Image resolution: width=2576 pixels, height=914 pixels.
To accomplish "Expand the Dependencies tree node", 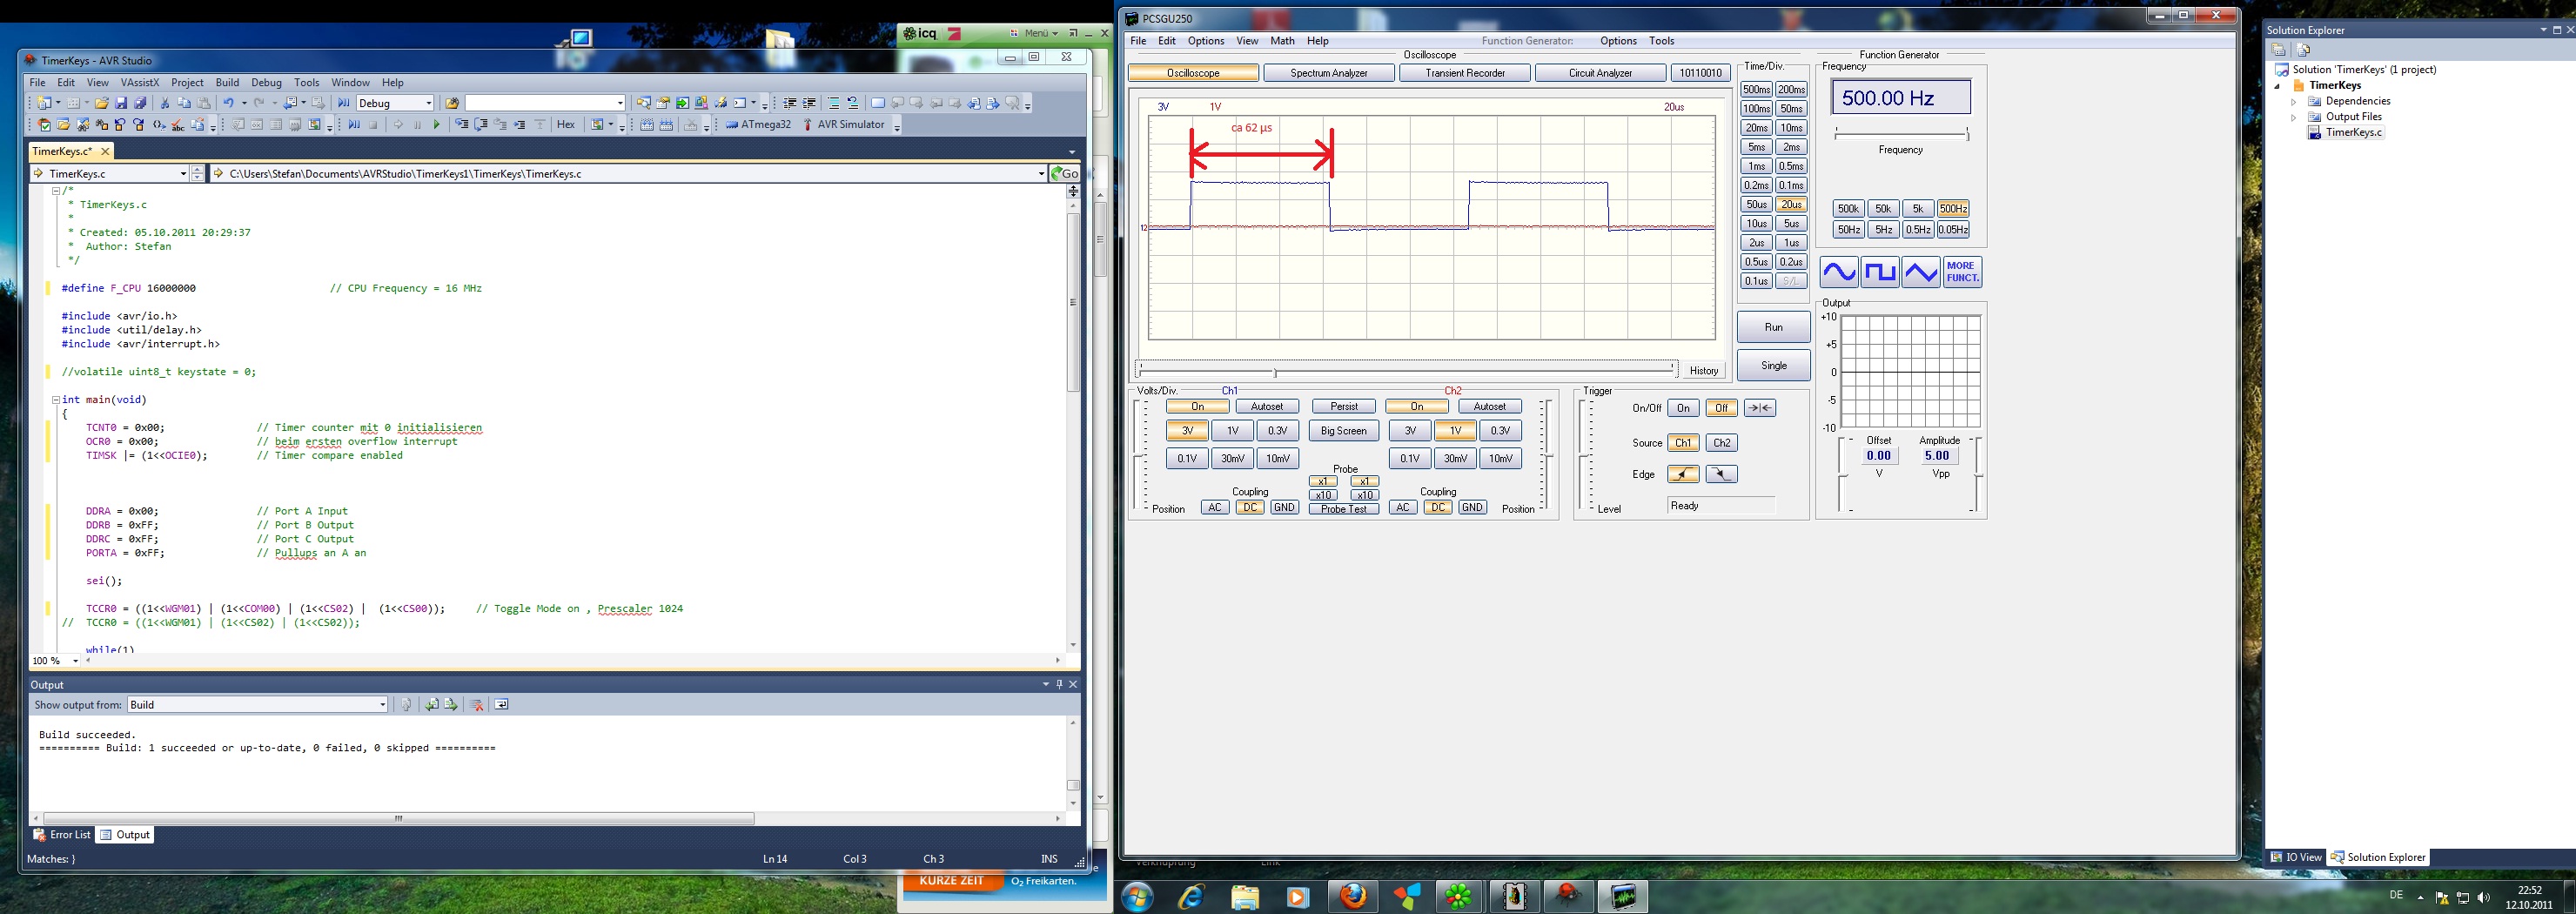I will 2294,102.
